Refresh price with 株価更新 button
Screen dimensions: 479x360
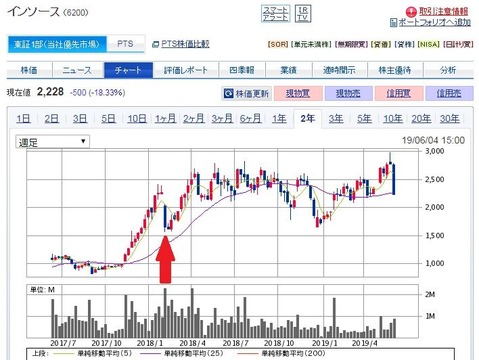pyautogui.click(x=247, y=93)
